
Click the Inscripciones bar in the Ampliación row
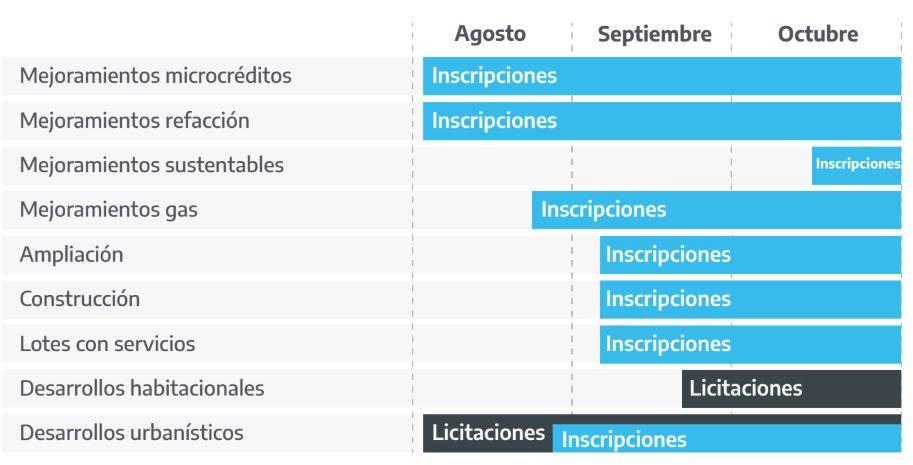[x=751, y=255]
